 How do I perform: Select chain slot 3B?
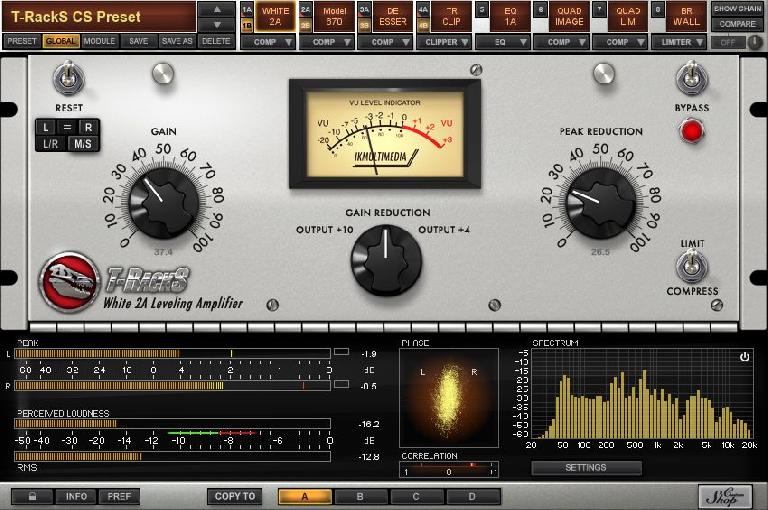(364, 25)
